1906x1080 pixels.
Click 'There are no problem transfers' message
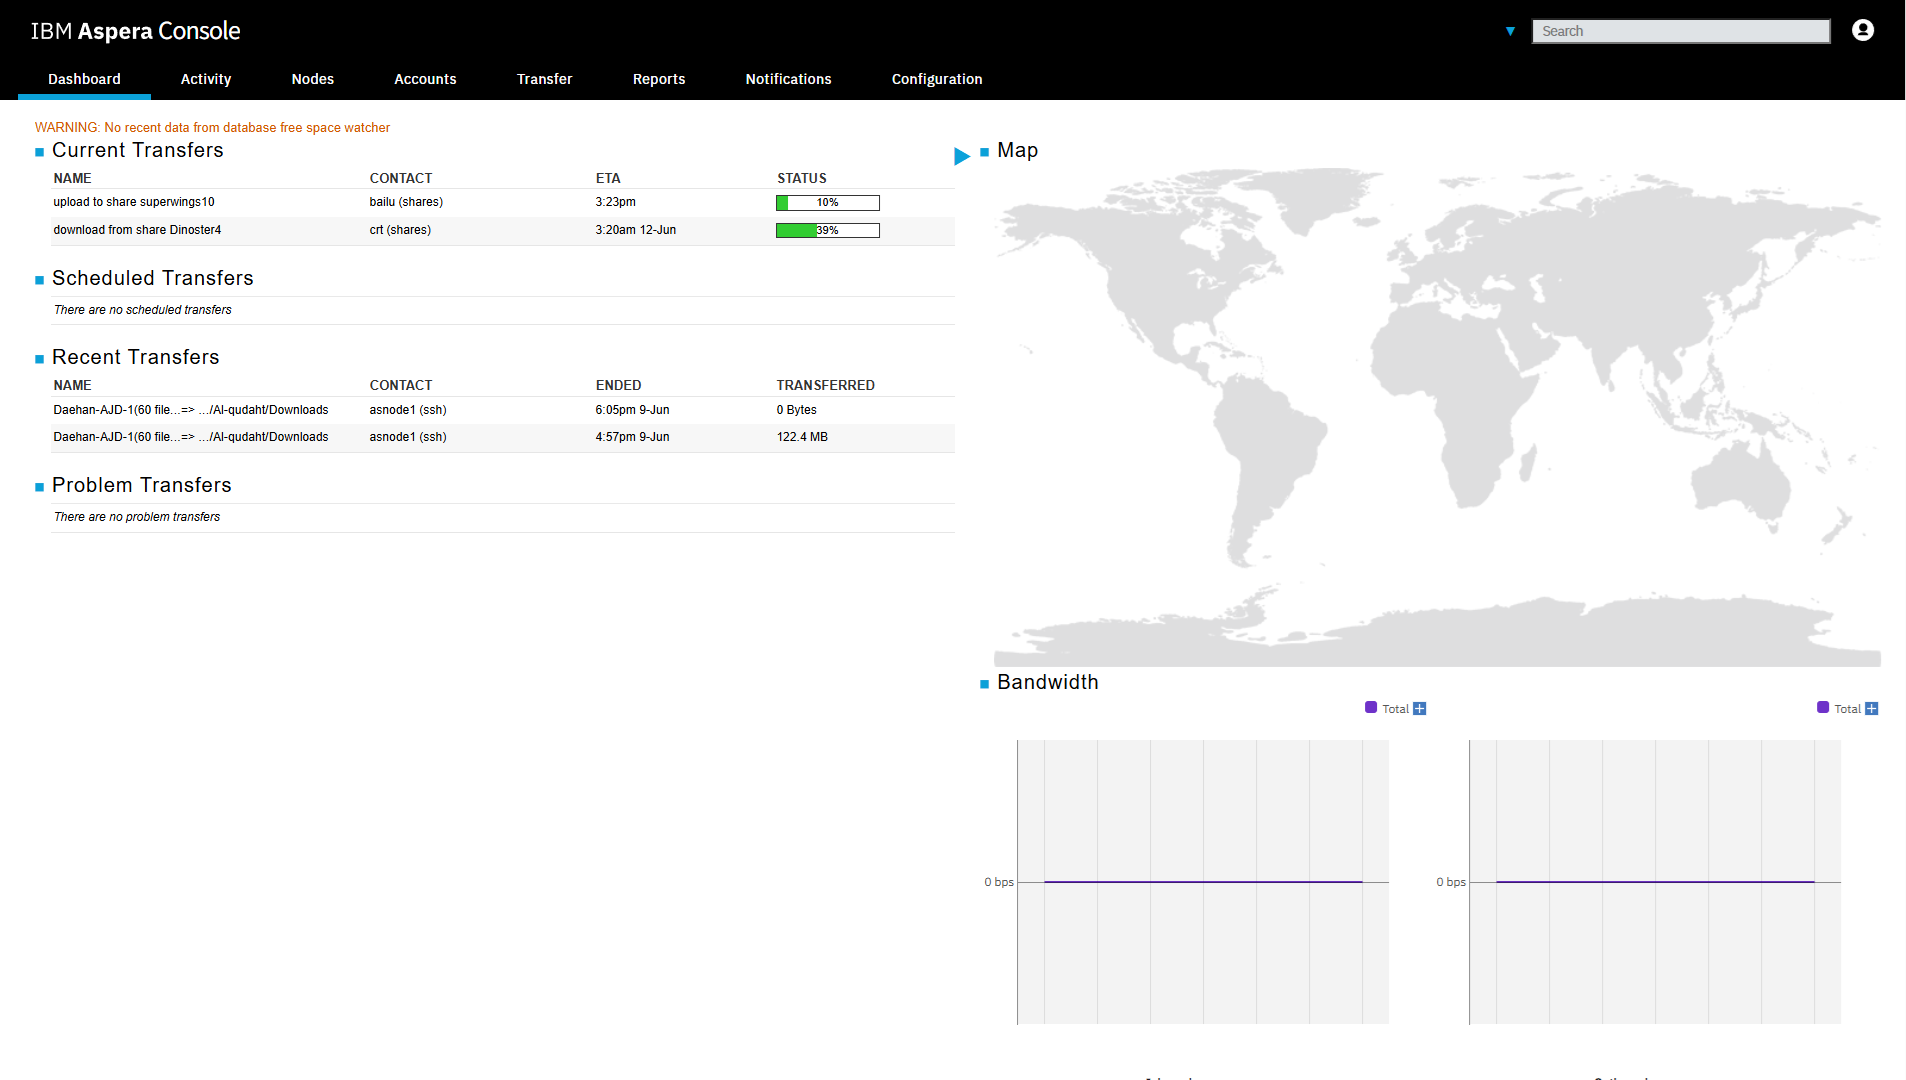[x=137, y=517]
